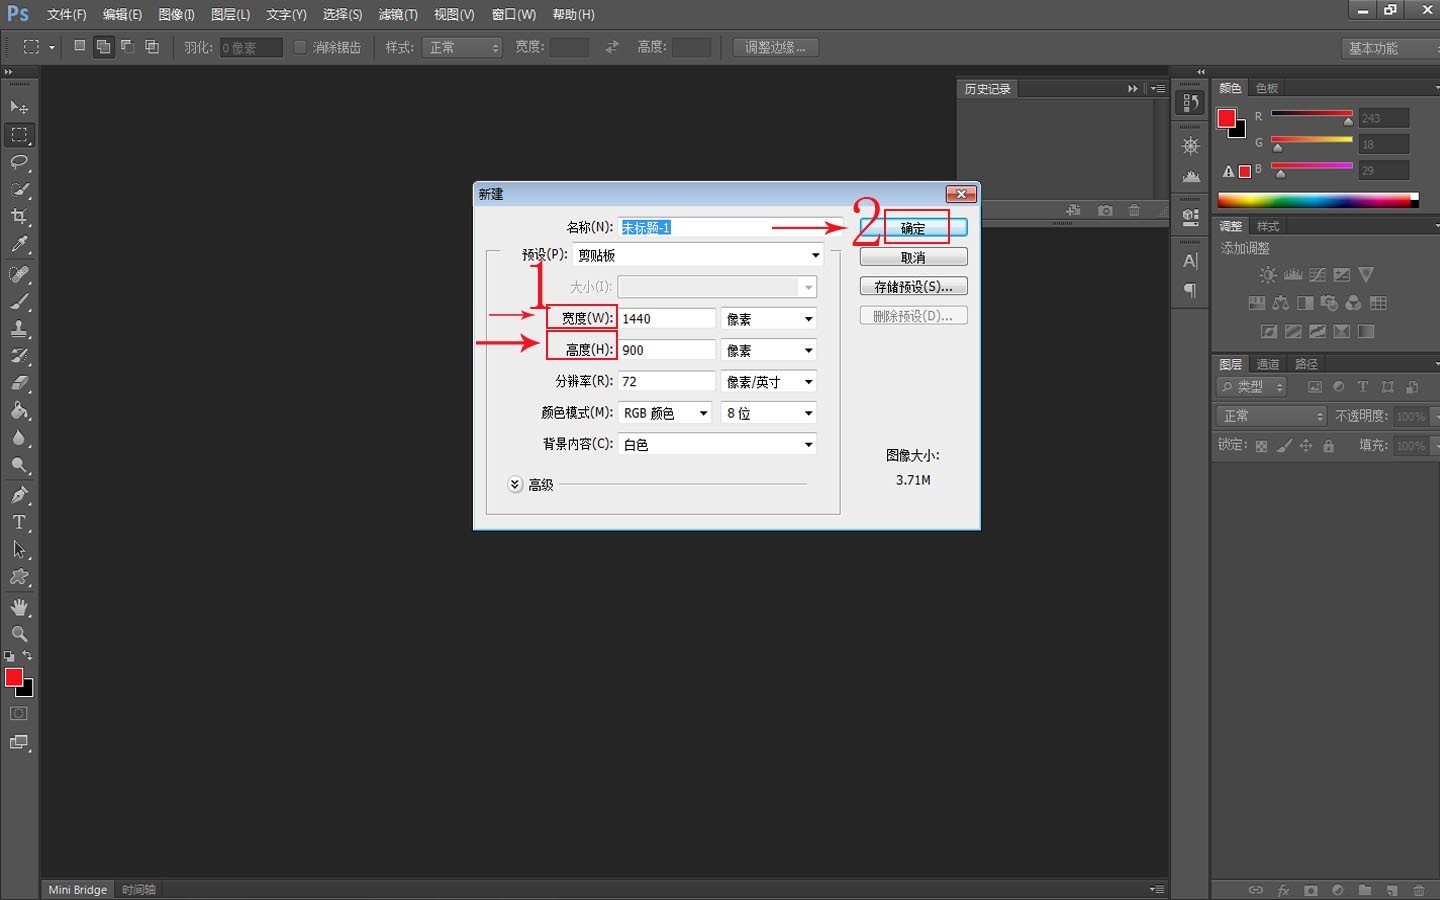Screen dimensions: 1440x900
Task: Toggle lock image pixels brush icon
Action: coord(1284,446)
